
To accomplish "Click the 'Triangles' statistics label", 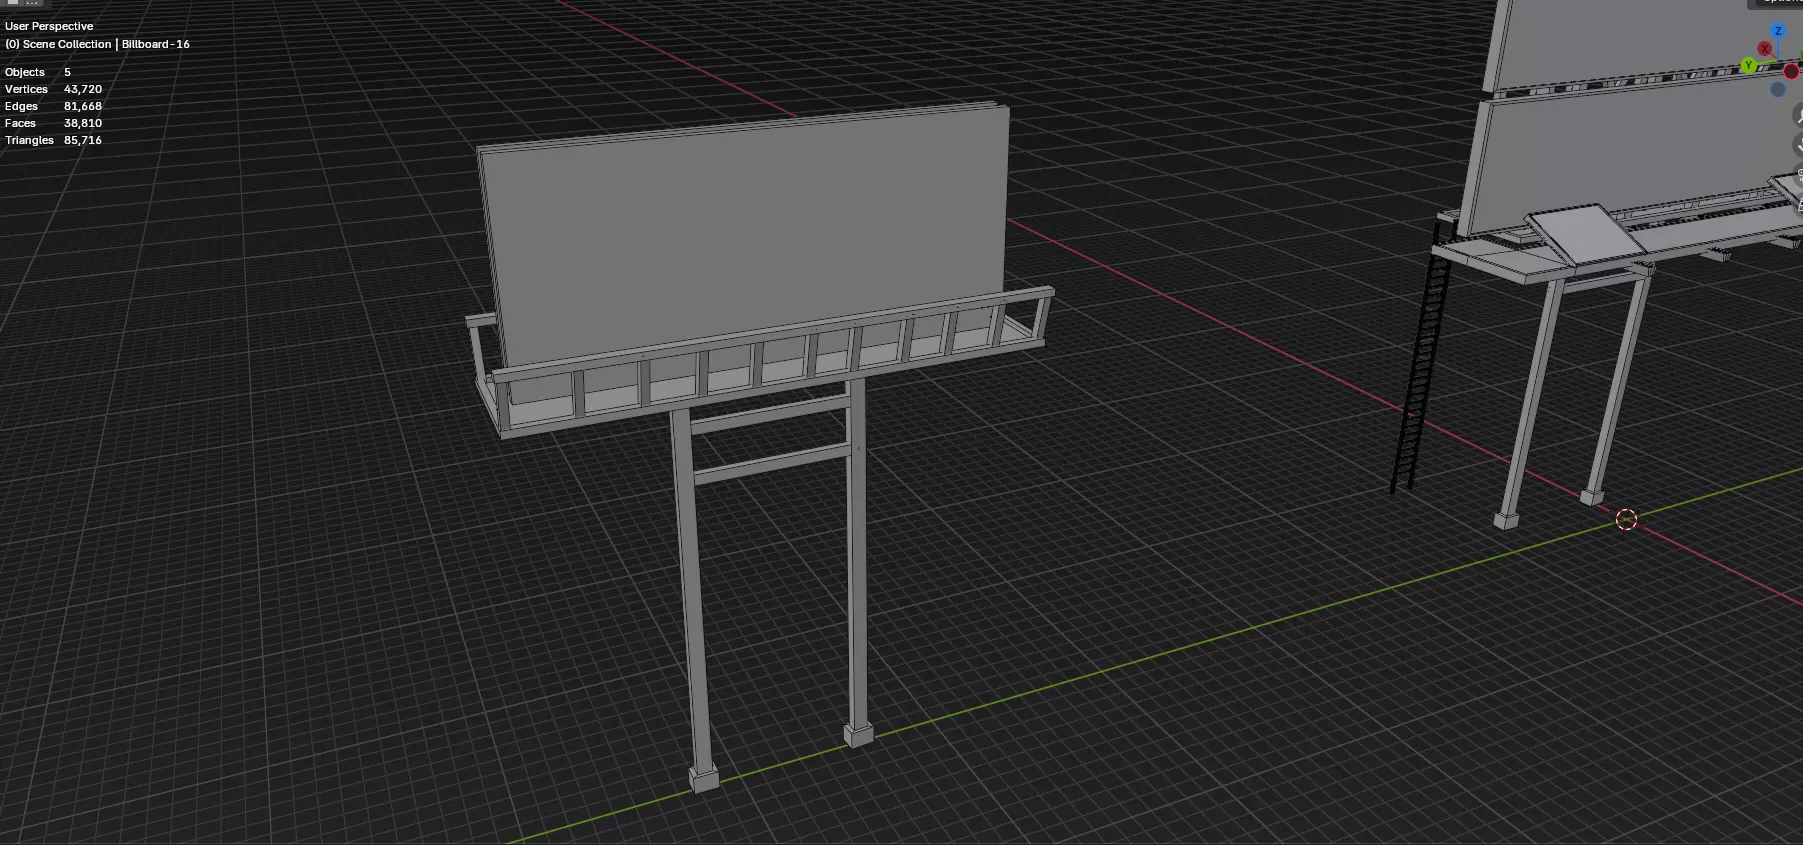I will pos(29,140).
